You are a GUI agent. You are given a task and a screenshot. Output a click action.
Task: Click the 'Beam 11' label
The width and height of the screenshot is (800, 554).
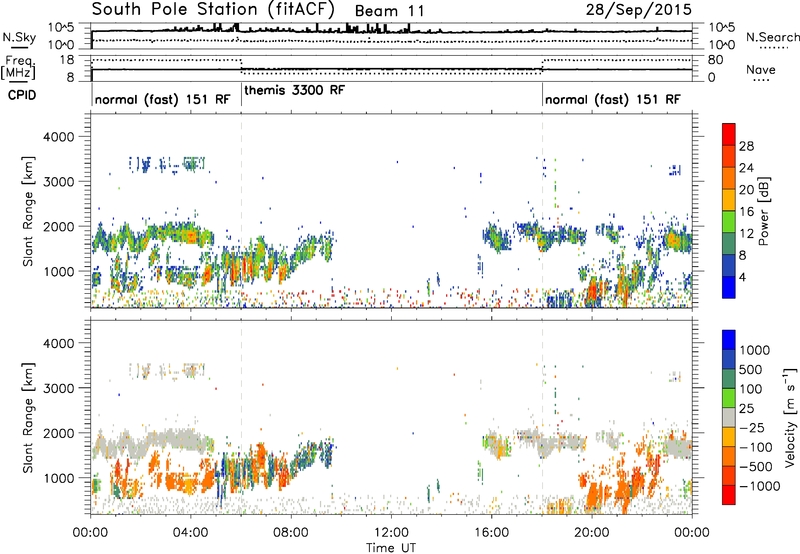click(x=389, y=11)
